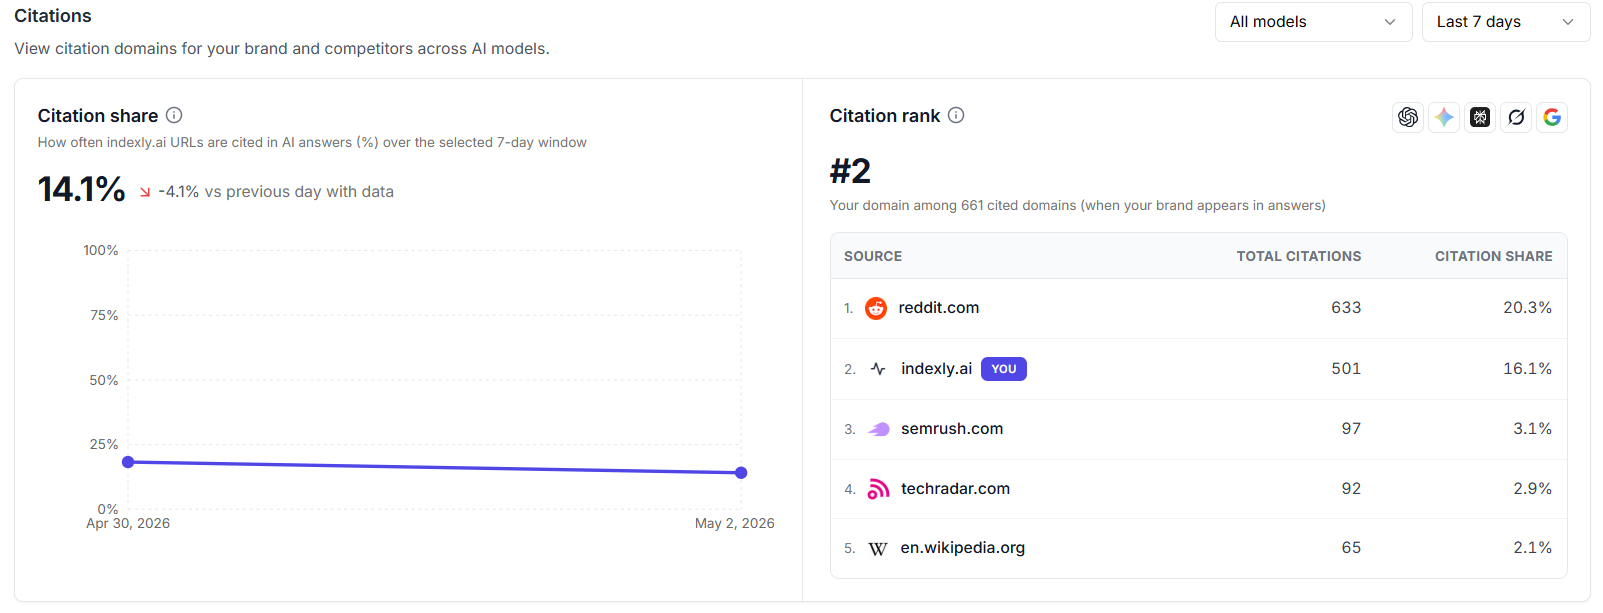Click the 92 total citations value
The height and width of the screenshot is (613, 1603).
pyautogui.click(x=1351, y=489)
